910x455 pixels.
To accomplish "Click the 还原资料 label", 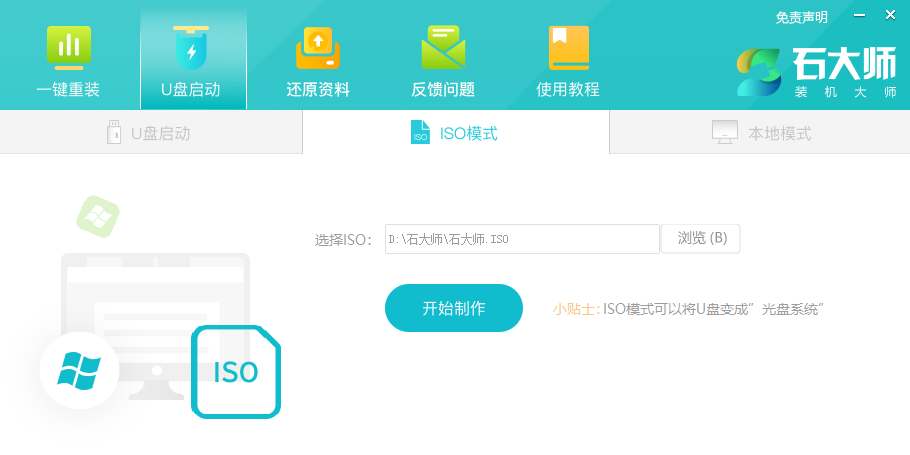I will (x=317, y=89).
